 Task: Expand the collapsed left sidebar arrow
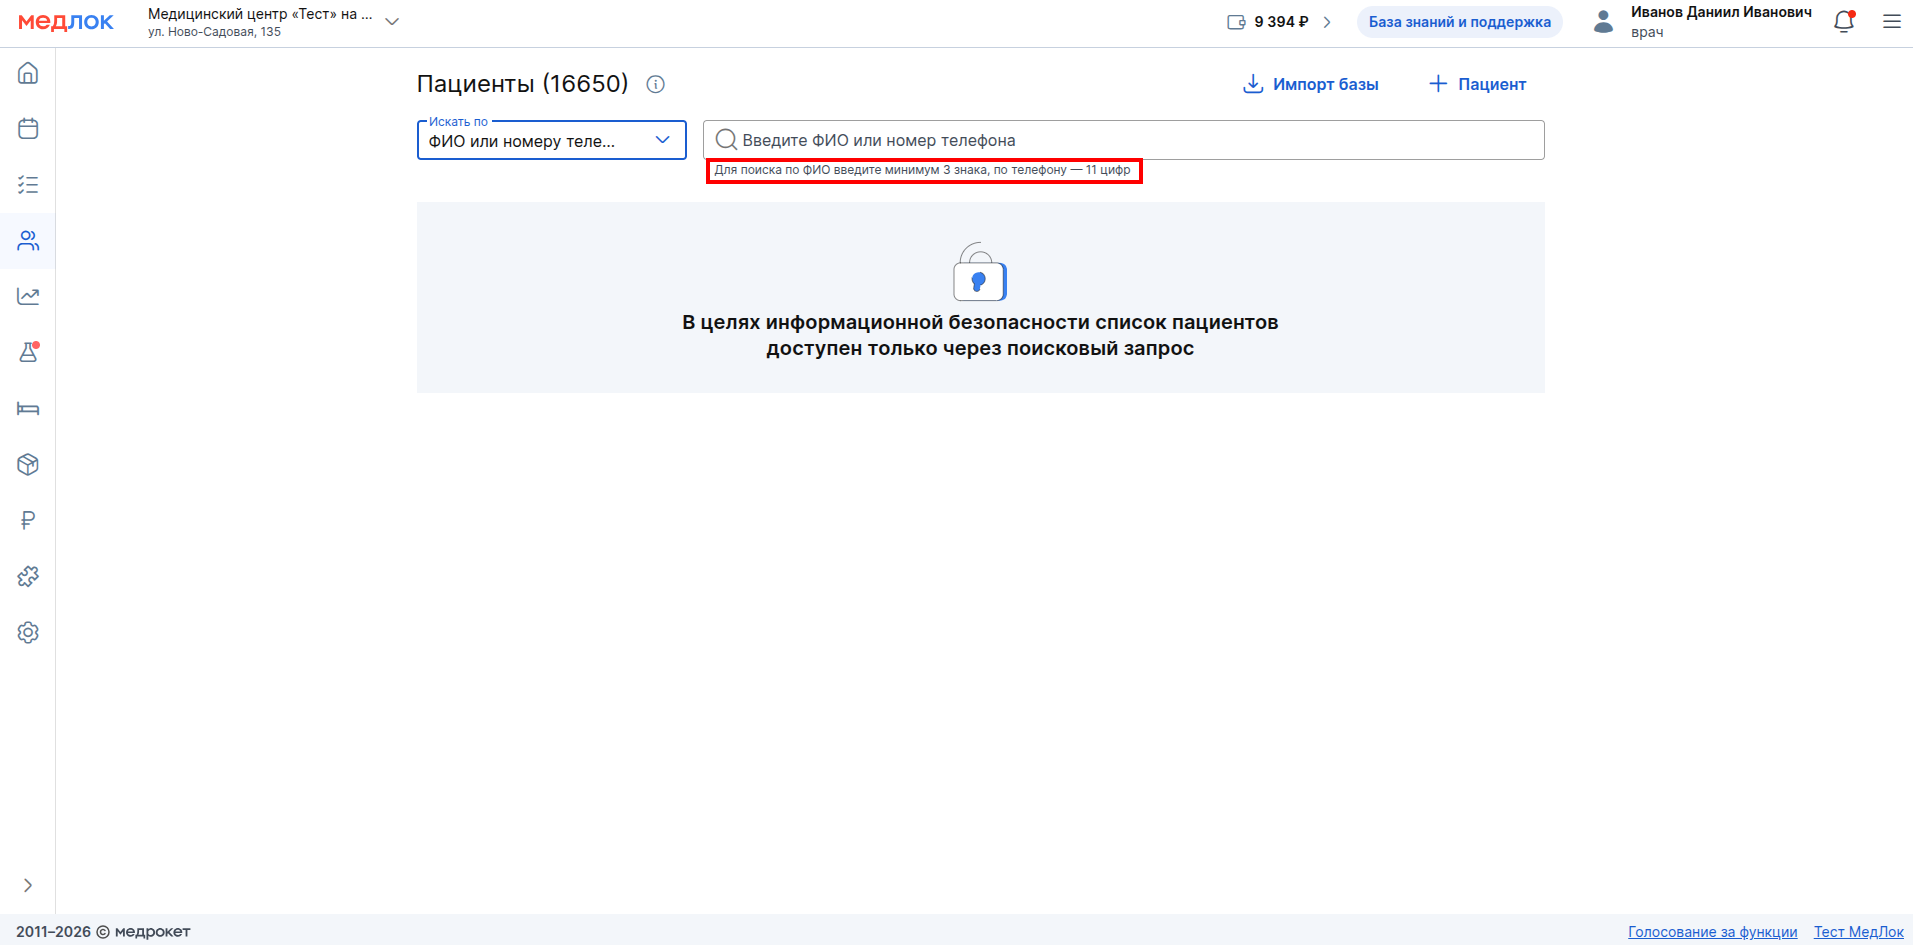[28, 885]
